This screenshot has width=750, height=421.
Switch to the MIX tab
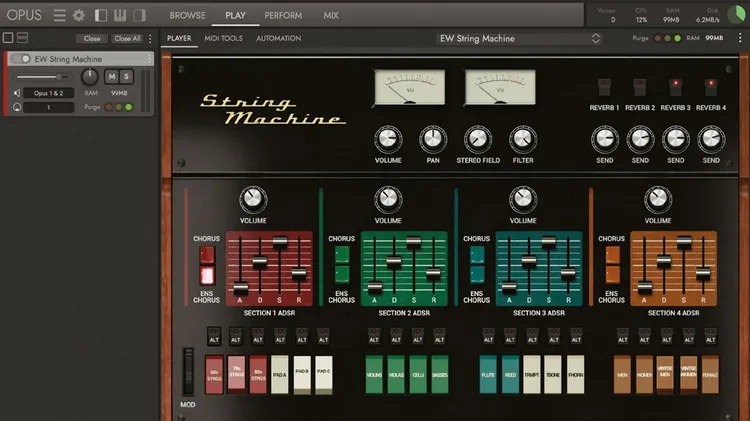331,15
